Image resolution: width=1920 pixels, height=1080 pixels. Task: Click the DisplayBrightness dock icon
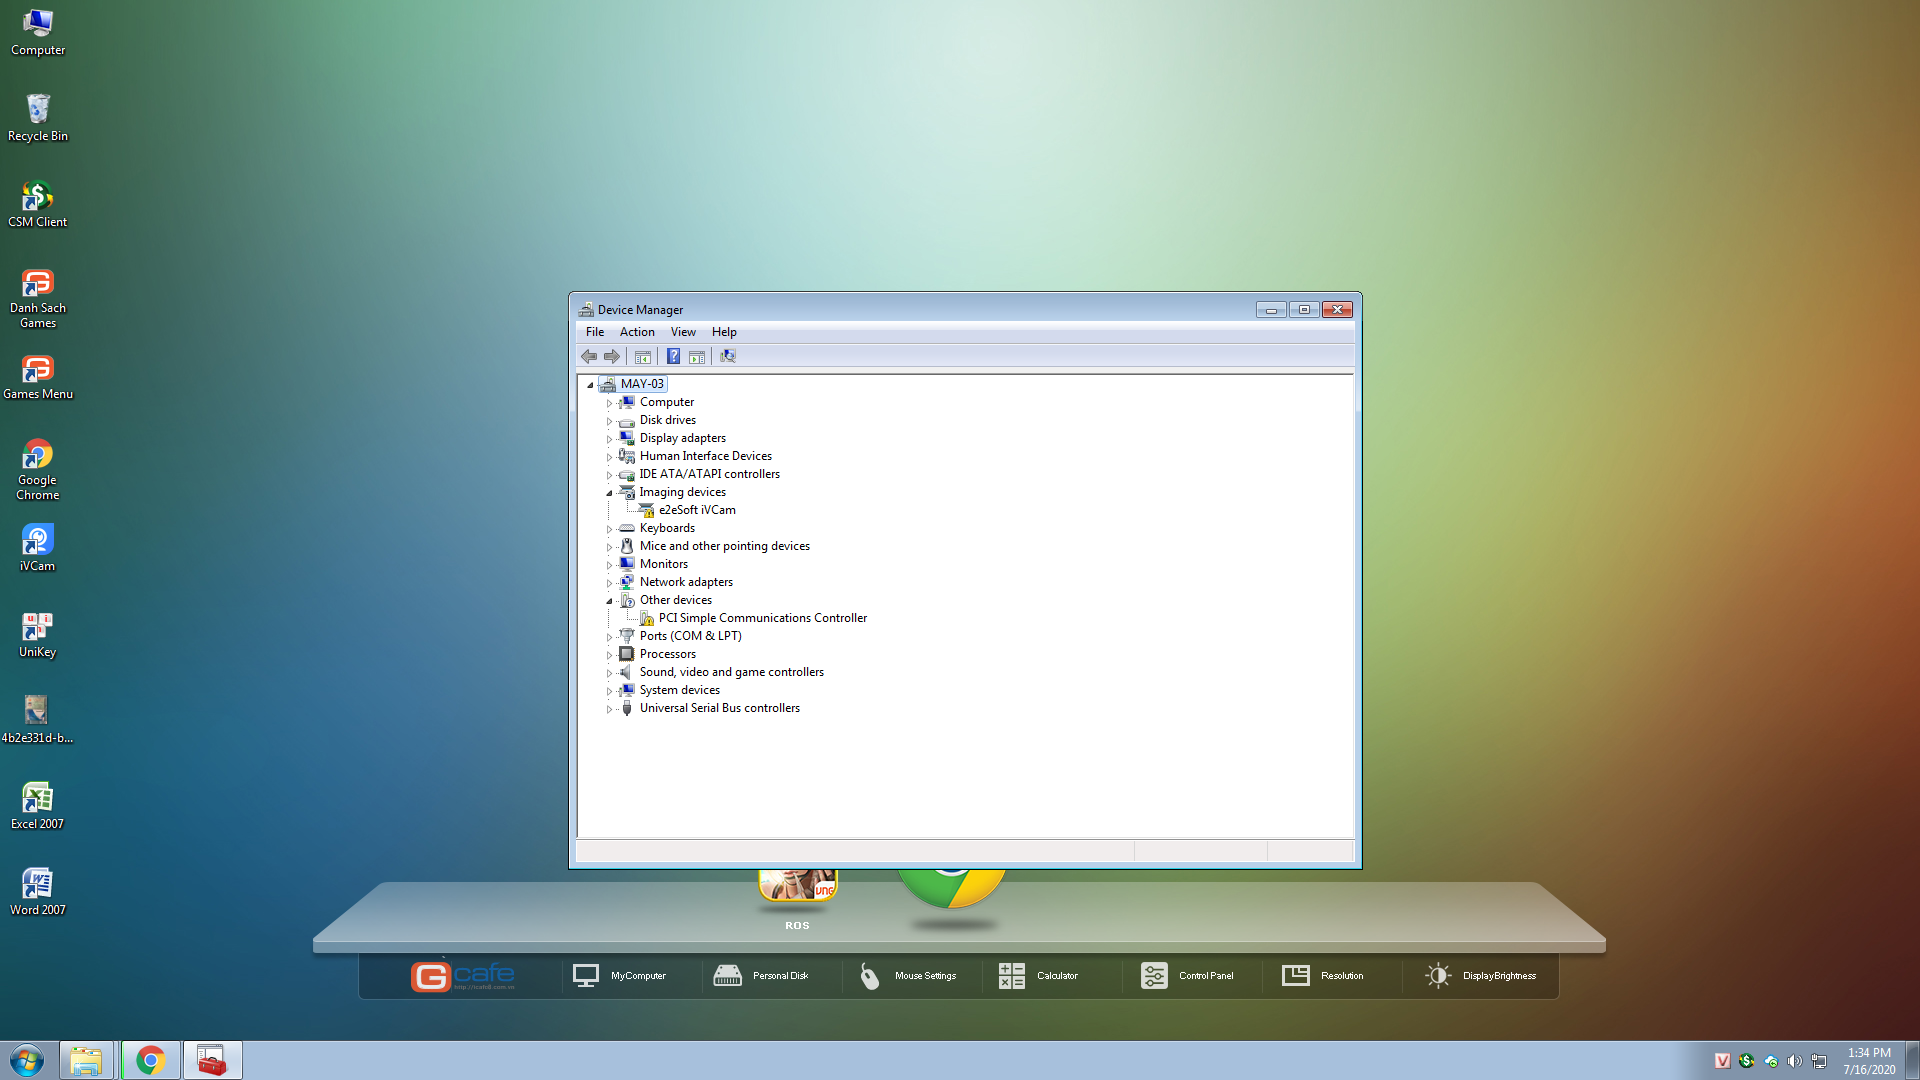click(1481, 976)
